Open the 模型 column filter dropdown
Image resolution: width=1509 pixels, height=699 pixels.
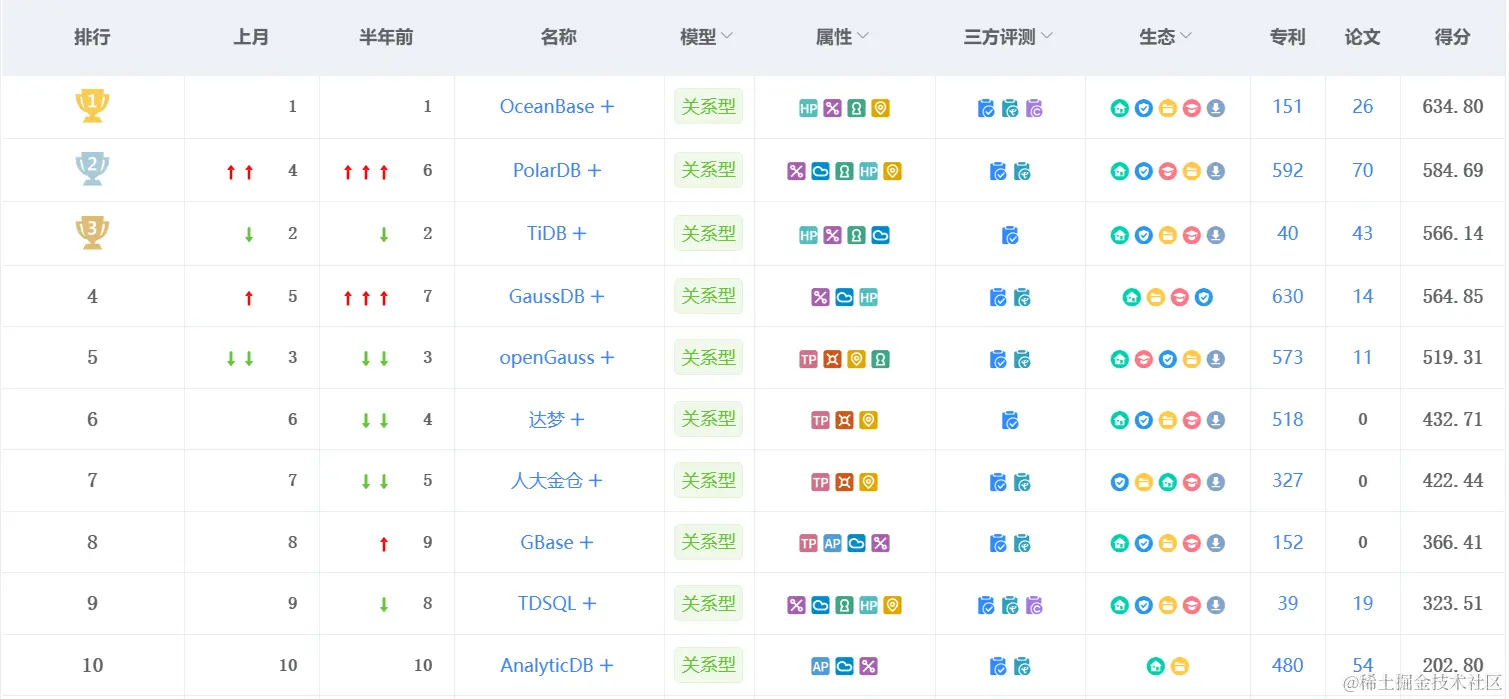(727, 37)
